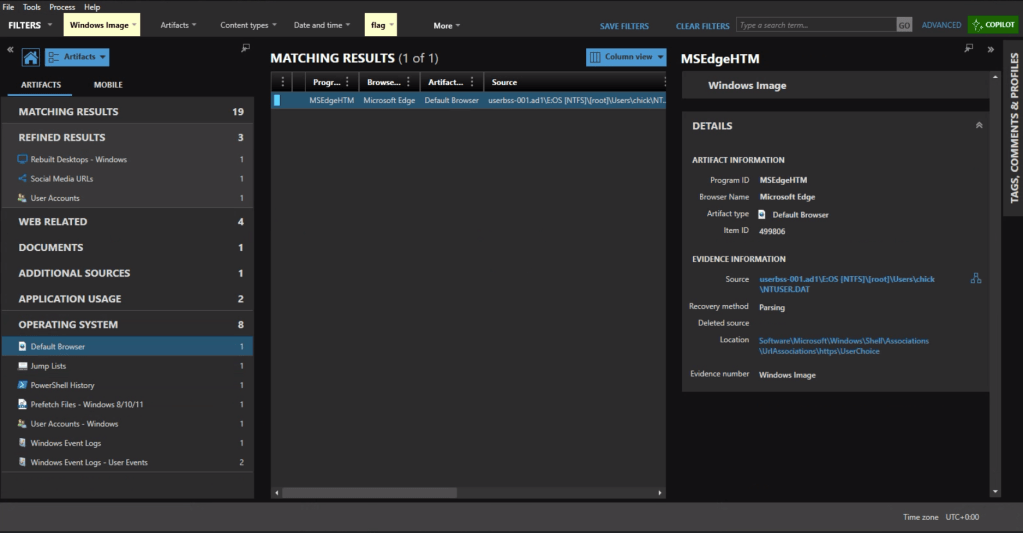The height and width of the screenshot is (533, 1023).
Task: Collapse the Details section chevron
Action: pos(978,126)
